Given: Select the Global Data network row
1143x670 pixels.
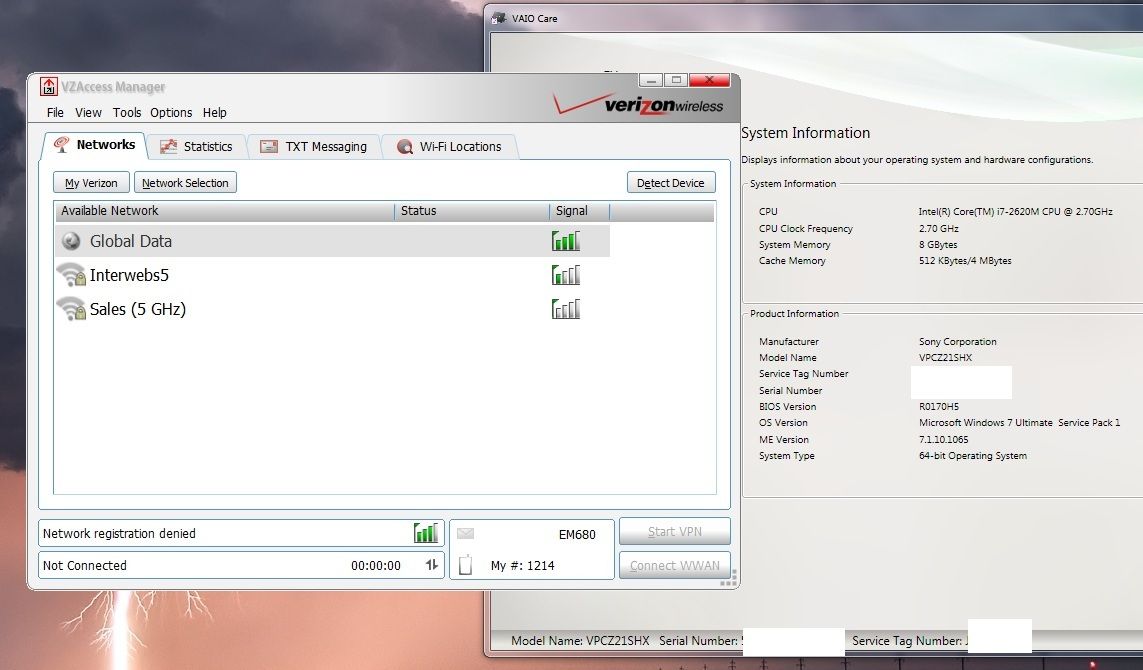Looking at the screenshot, I should [x=332, y=241].
